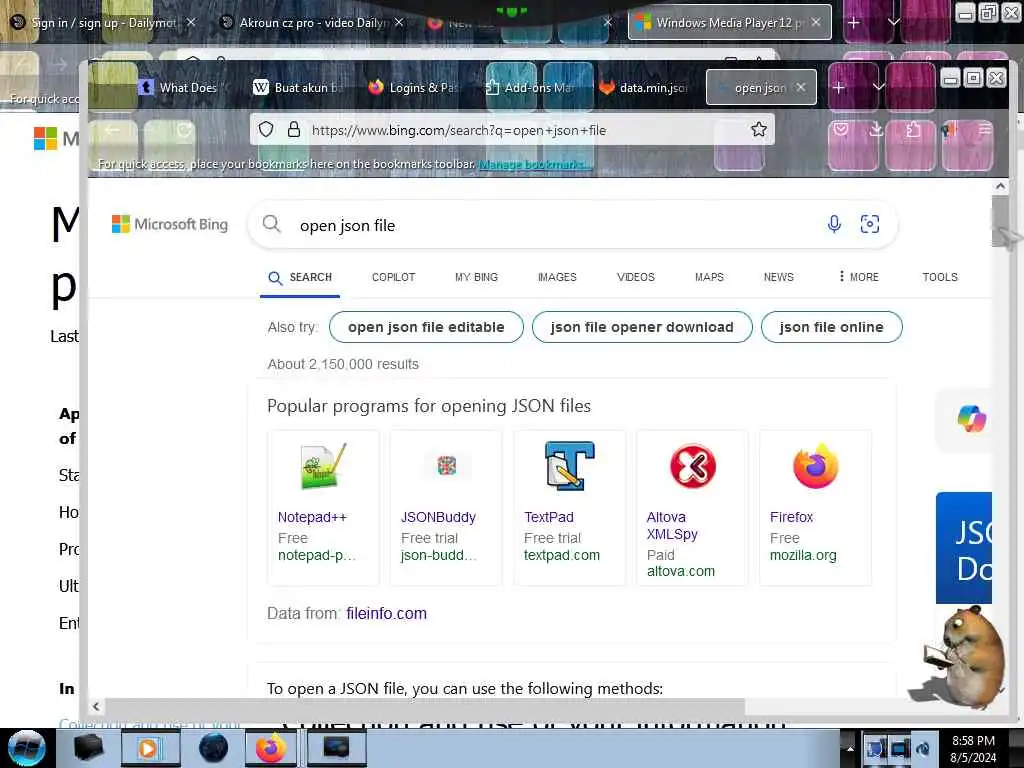
Task: Click the Microsoft Bing logo
Action: coord(170,224)
